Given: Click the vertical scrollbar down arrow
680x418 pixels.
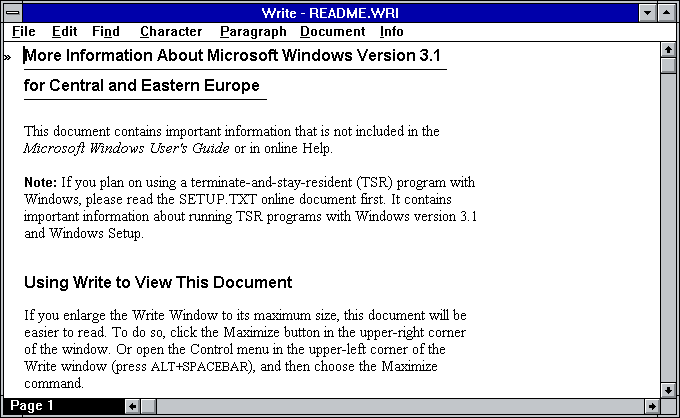Looking at the screenshot, I should pos(668,390).
